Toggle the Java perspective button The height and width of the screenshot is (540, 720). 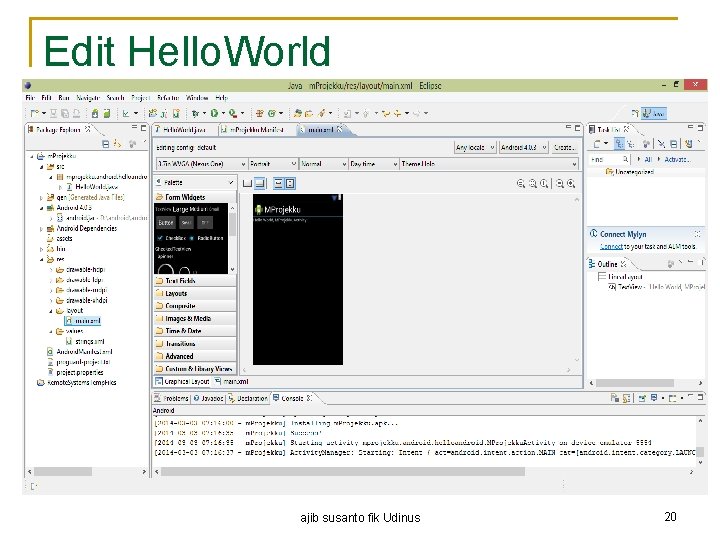pyautogui.click(x=654, y=113)
